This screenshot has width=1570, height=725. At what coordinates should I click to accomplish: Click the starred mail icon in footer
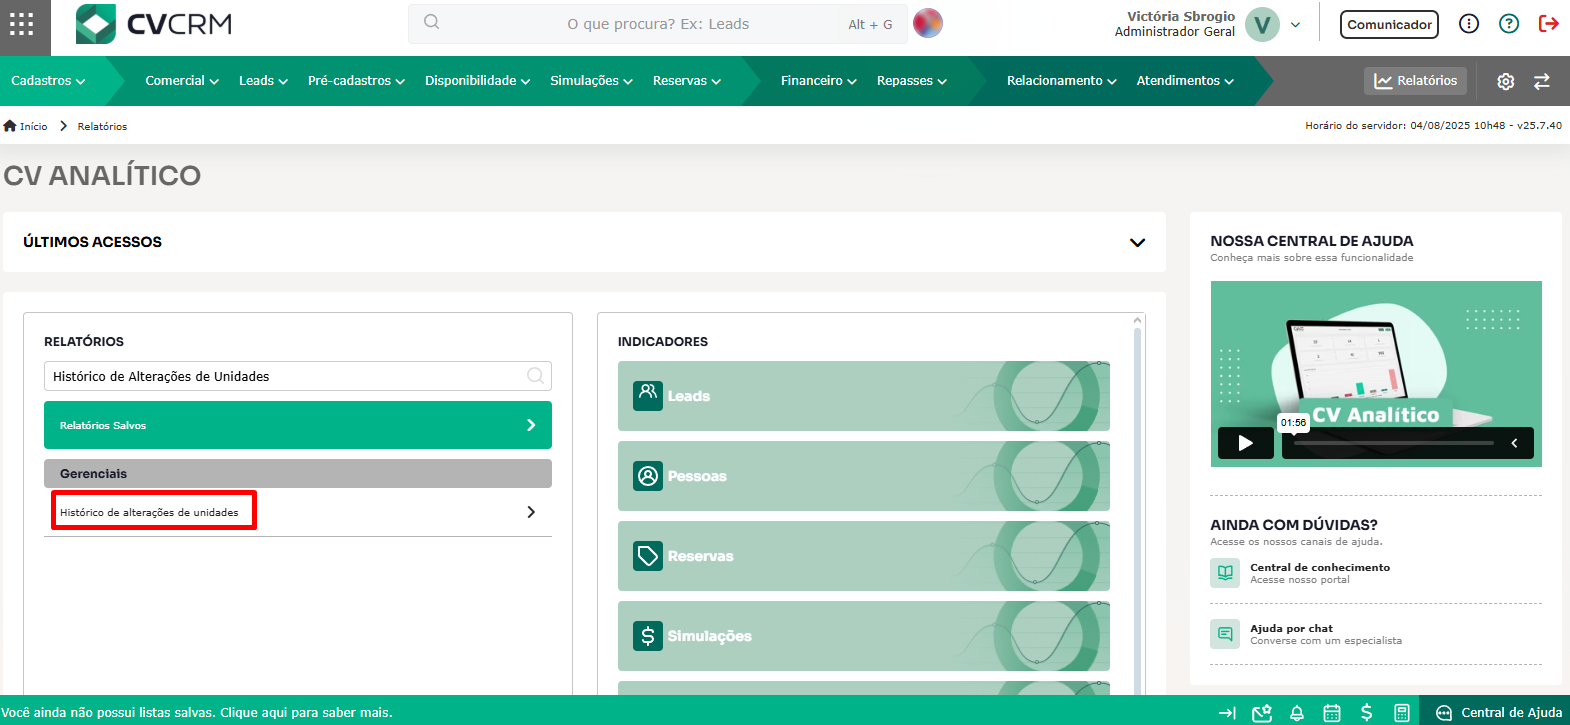1262,713
